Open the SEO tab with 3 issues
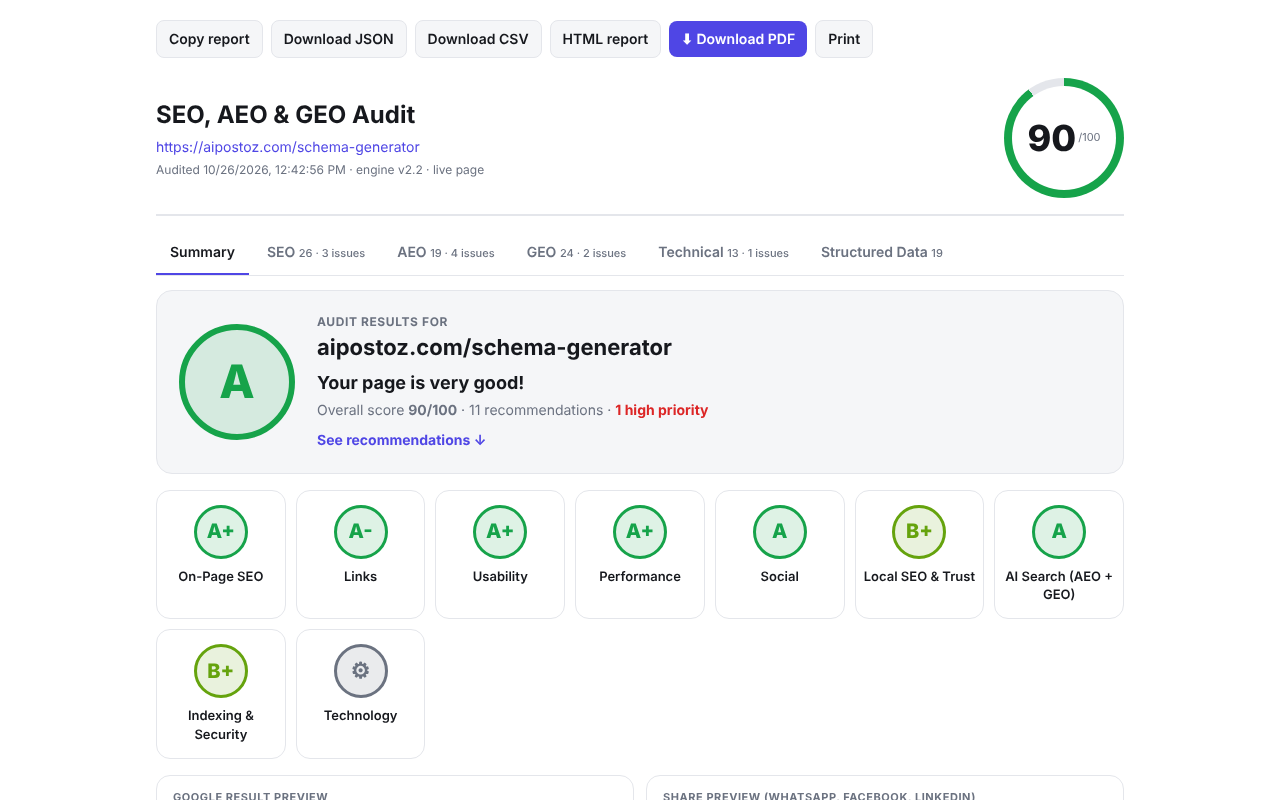The width and height of the screenshot is (1280, 800). 316,252
